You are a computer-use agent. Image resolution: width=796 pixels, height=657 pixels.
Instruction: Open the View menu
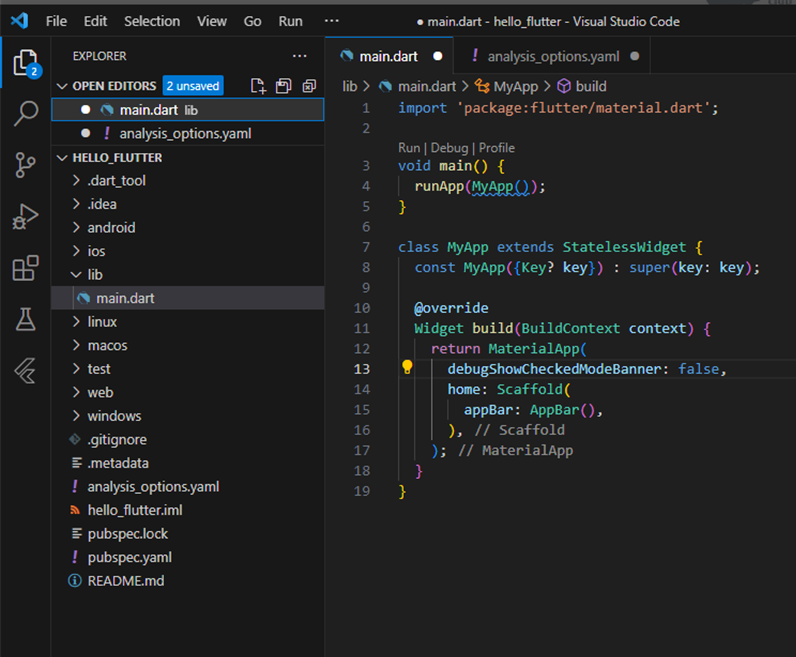click(212, 21)
